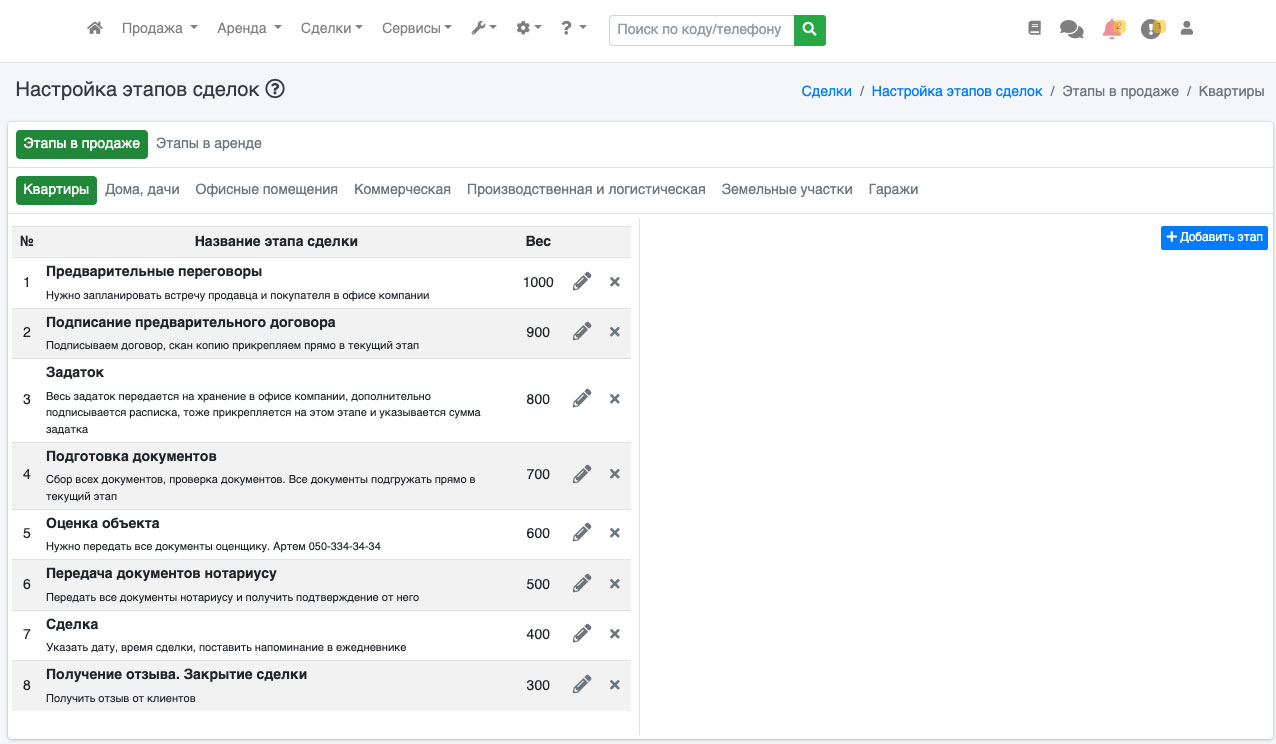The image size is (1276, 744).
Task: Click the user profile icon
Action: [x=1187, y=29]
